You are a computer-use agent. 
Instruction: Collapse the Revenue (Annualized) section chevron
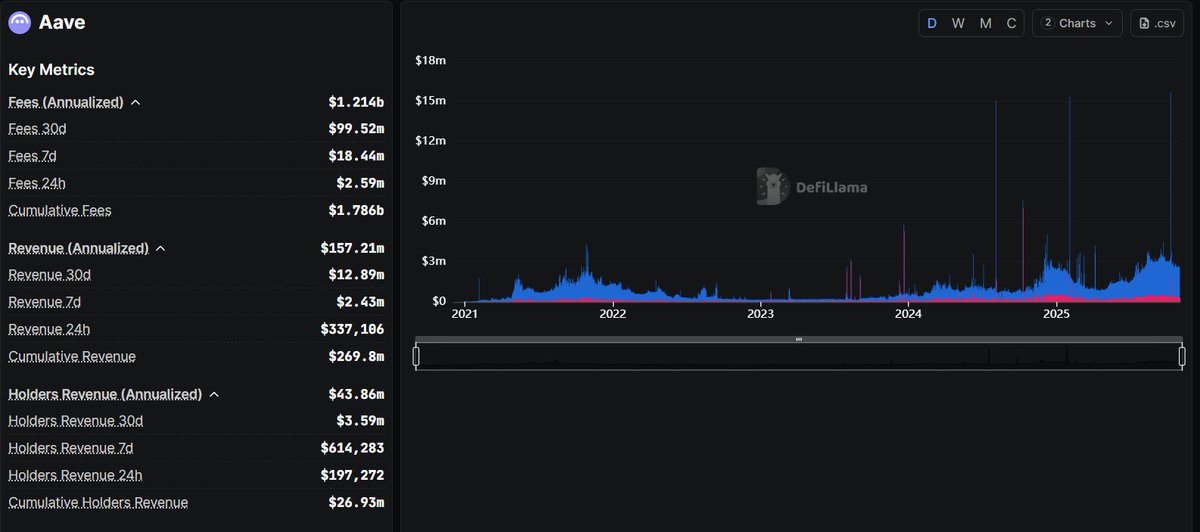[x=160, y=248]
